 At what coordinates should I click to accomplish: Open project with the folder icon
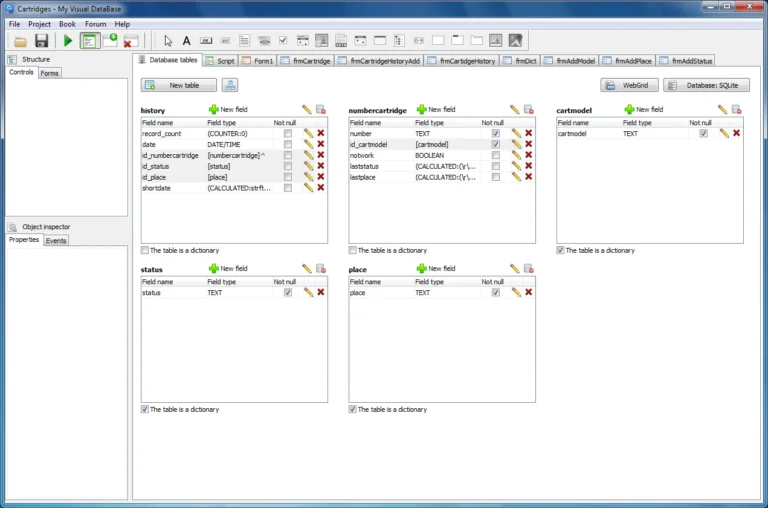click(x=20, y=41)
